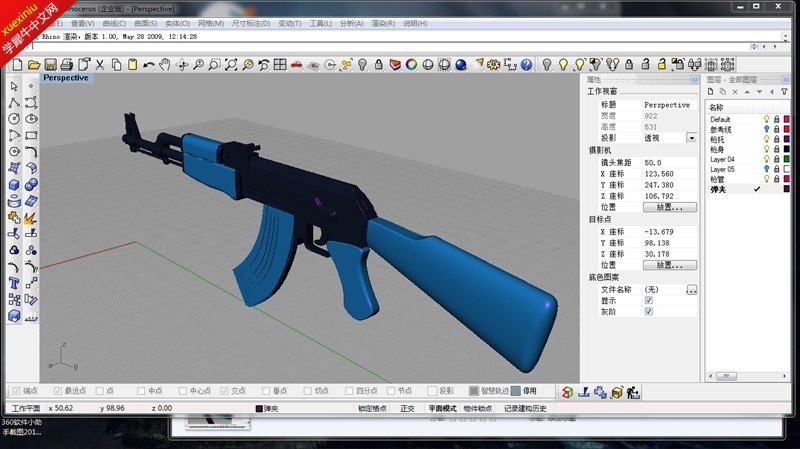Cut selection with the scissors icon
The width and height of the screenshot is (800, 449).
click(x=100, y=65)
